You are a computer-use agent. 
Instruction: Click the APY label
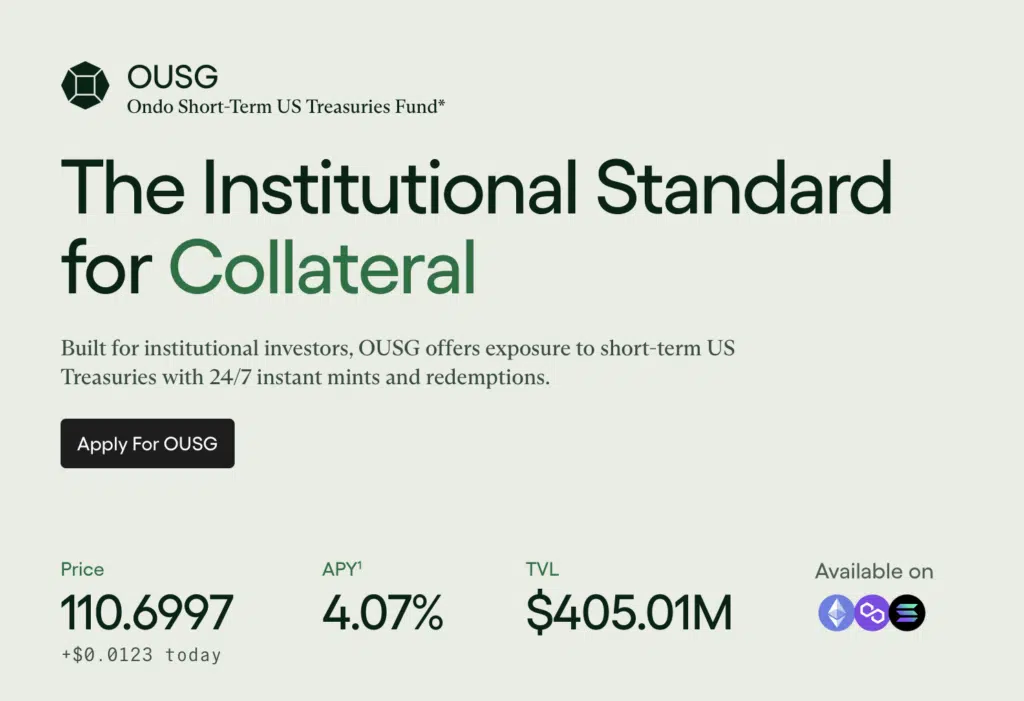(x=338, y=570)
